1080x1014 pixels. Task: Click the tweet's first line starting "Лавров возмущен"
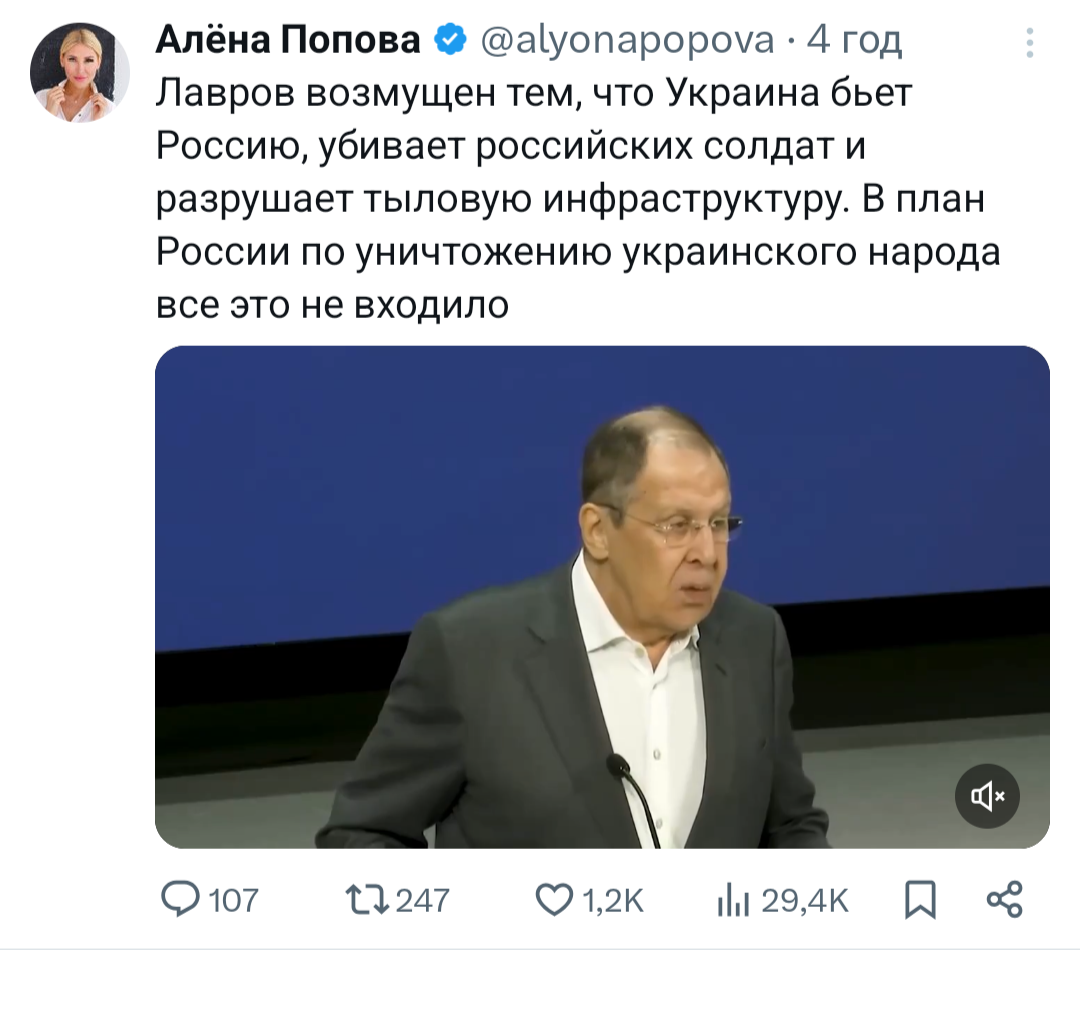[535, 93]
